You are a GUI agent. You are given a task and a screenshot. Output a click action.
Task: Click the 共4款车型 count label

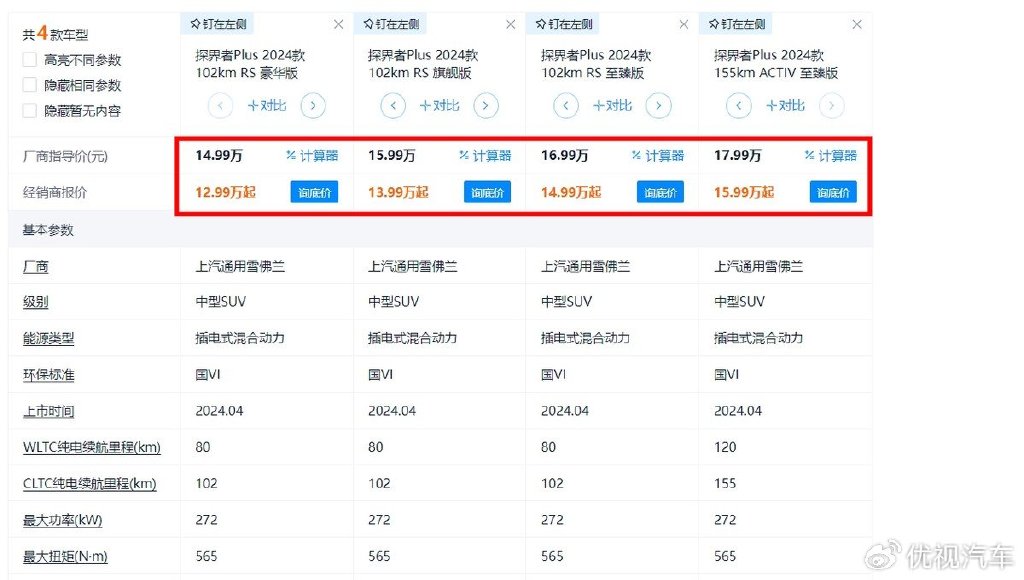tap(55, 33)
